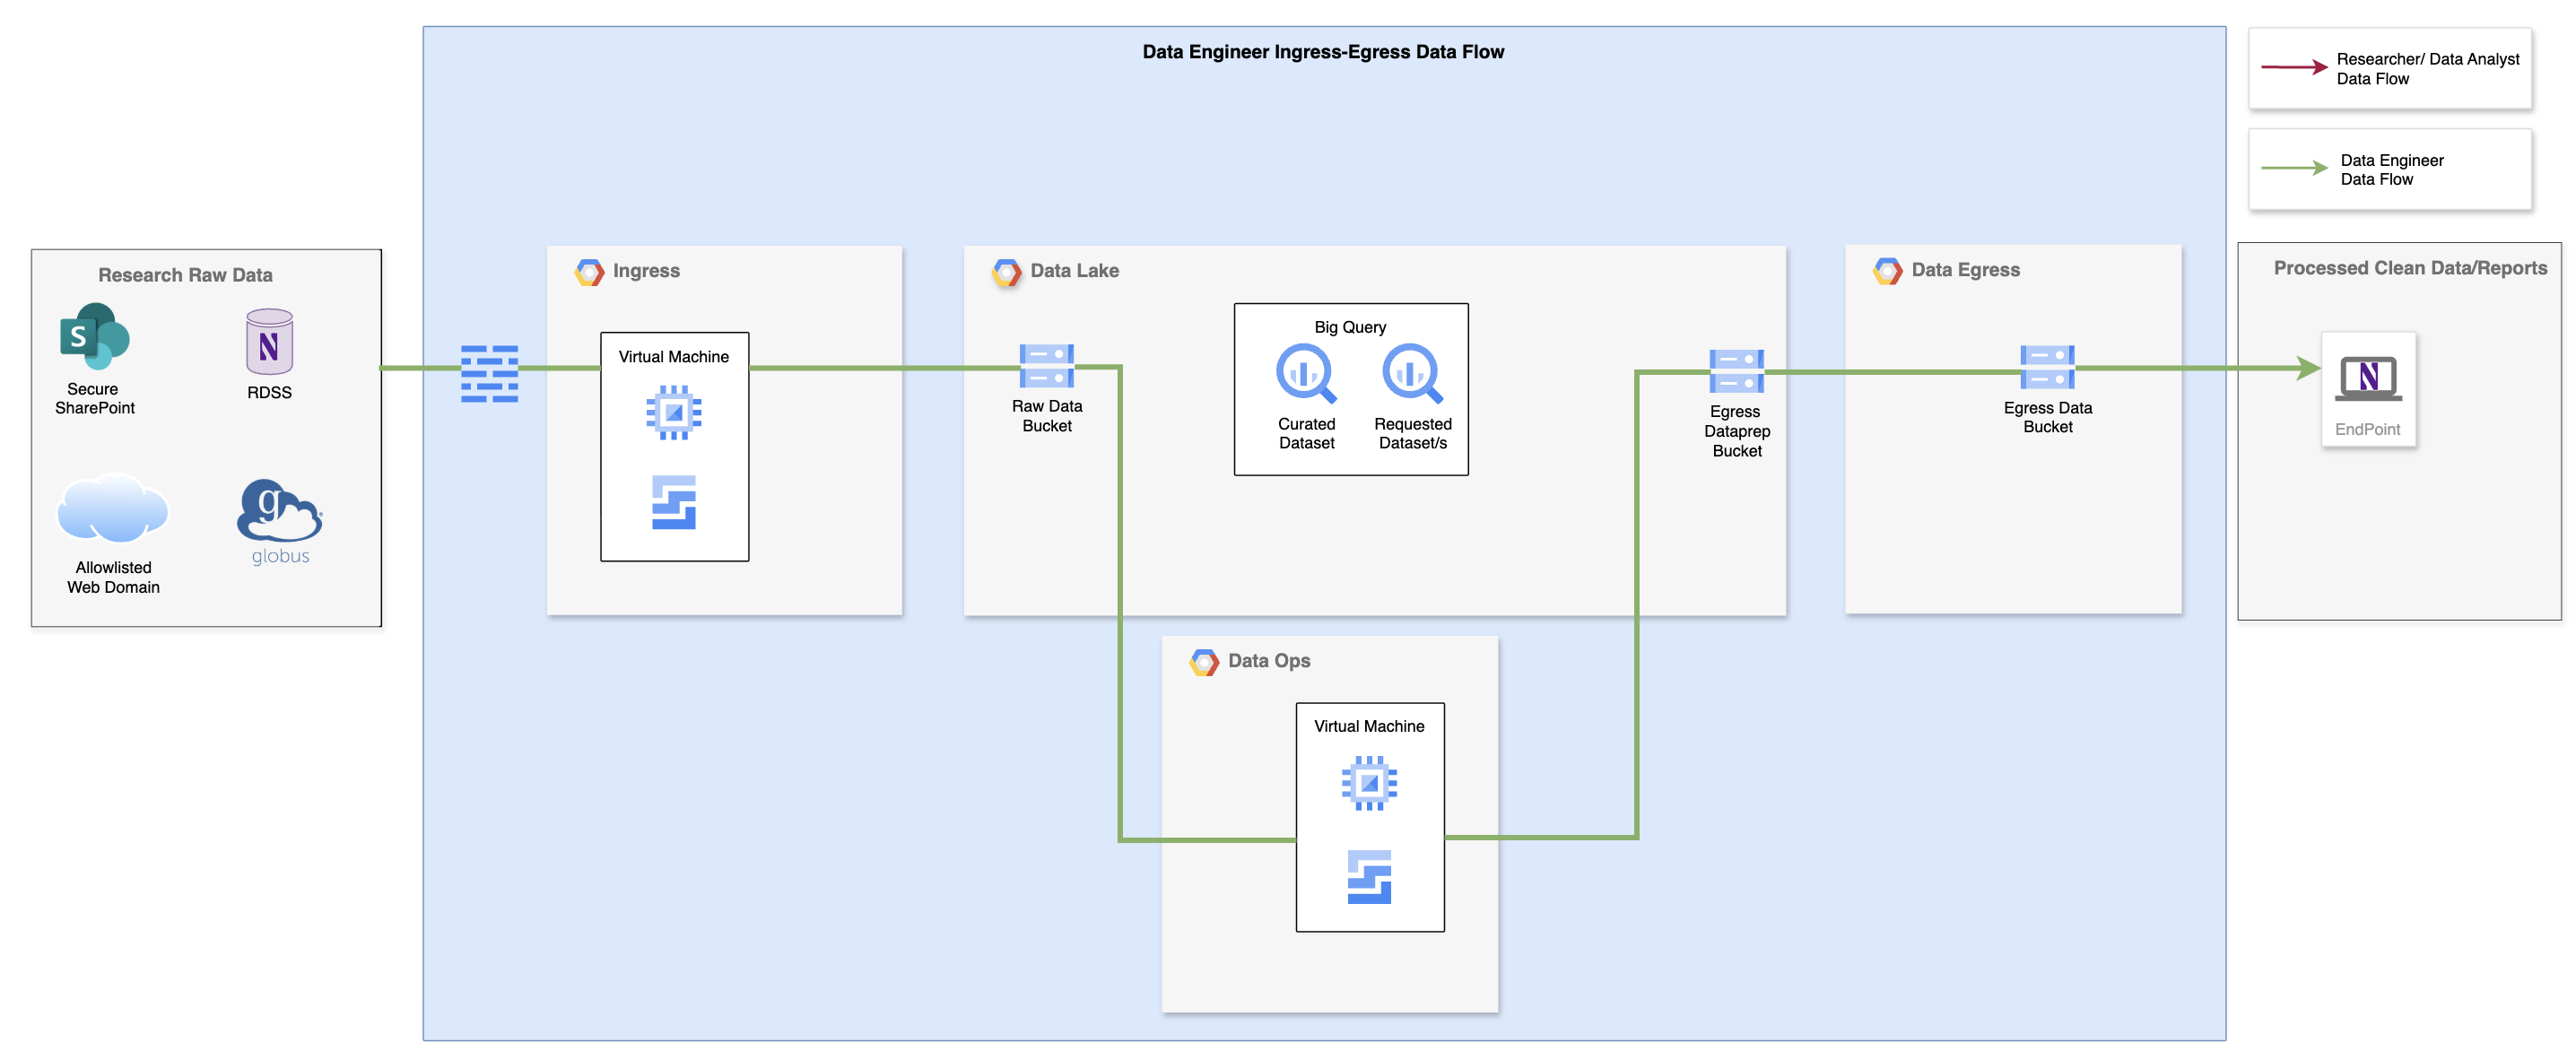The height and width of the screenshot is (1060, 2576).
Task: Select the Data Ops project heading
Action: tap(1268, 660)
